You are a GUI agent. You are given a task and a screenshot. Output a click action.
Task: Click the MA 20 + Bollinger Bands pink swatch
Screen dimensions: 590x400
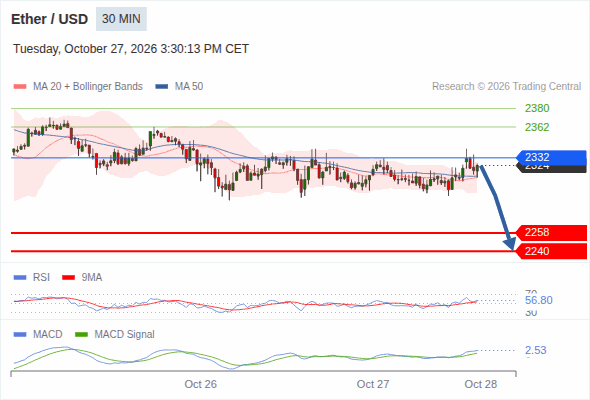(20, 87)
